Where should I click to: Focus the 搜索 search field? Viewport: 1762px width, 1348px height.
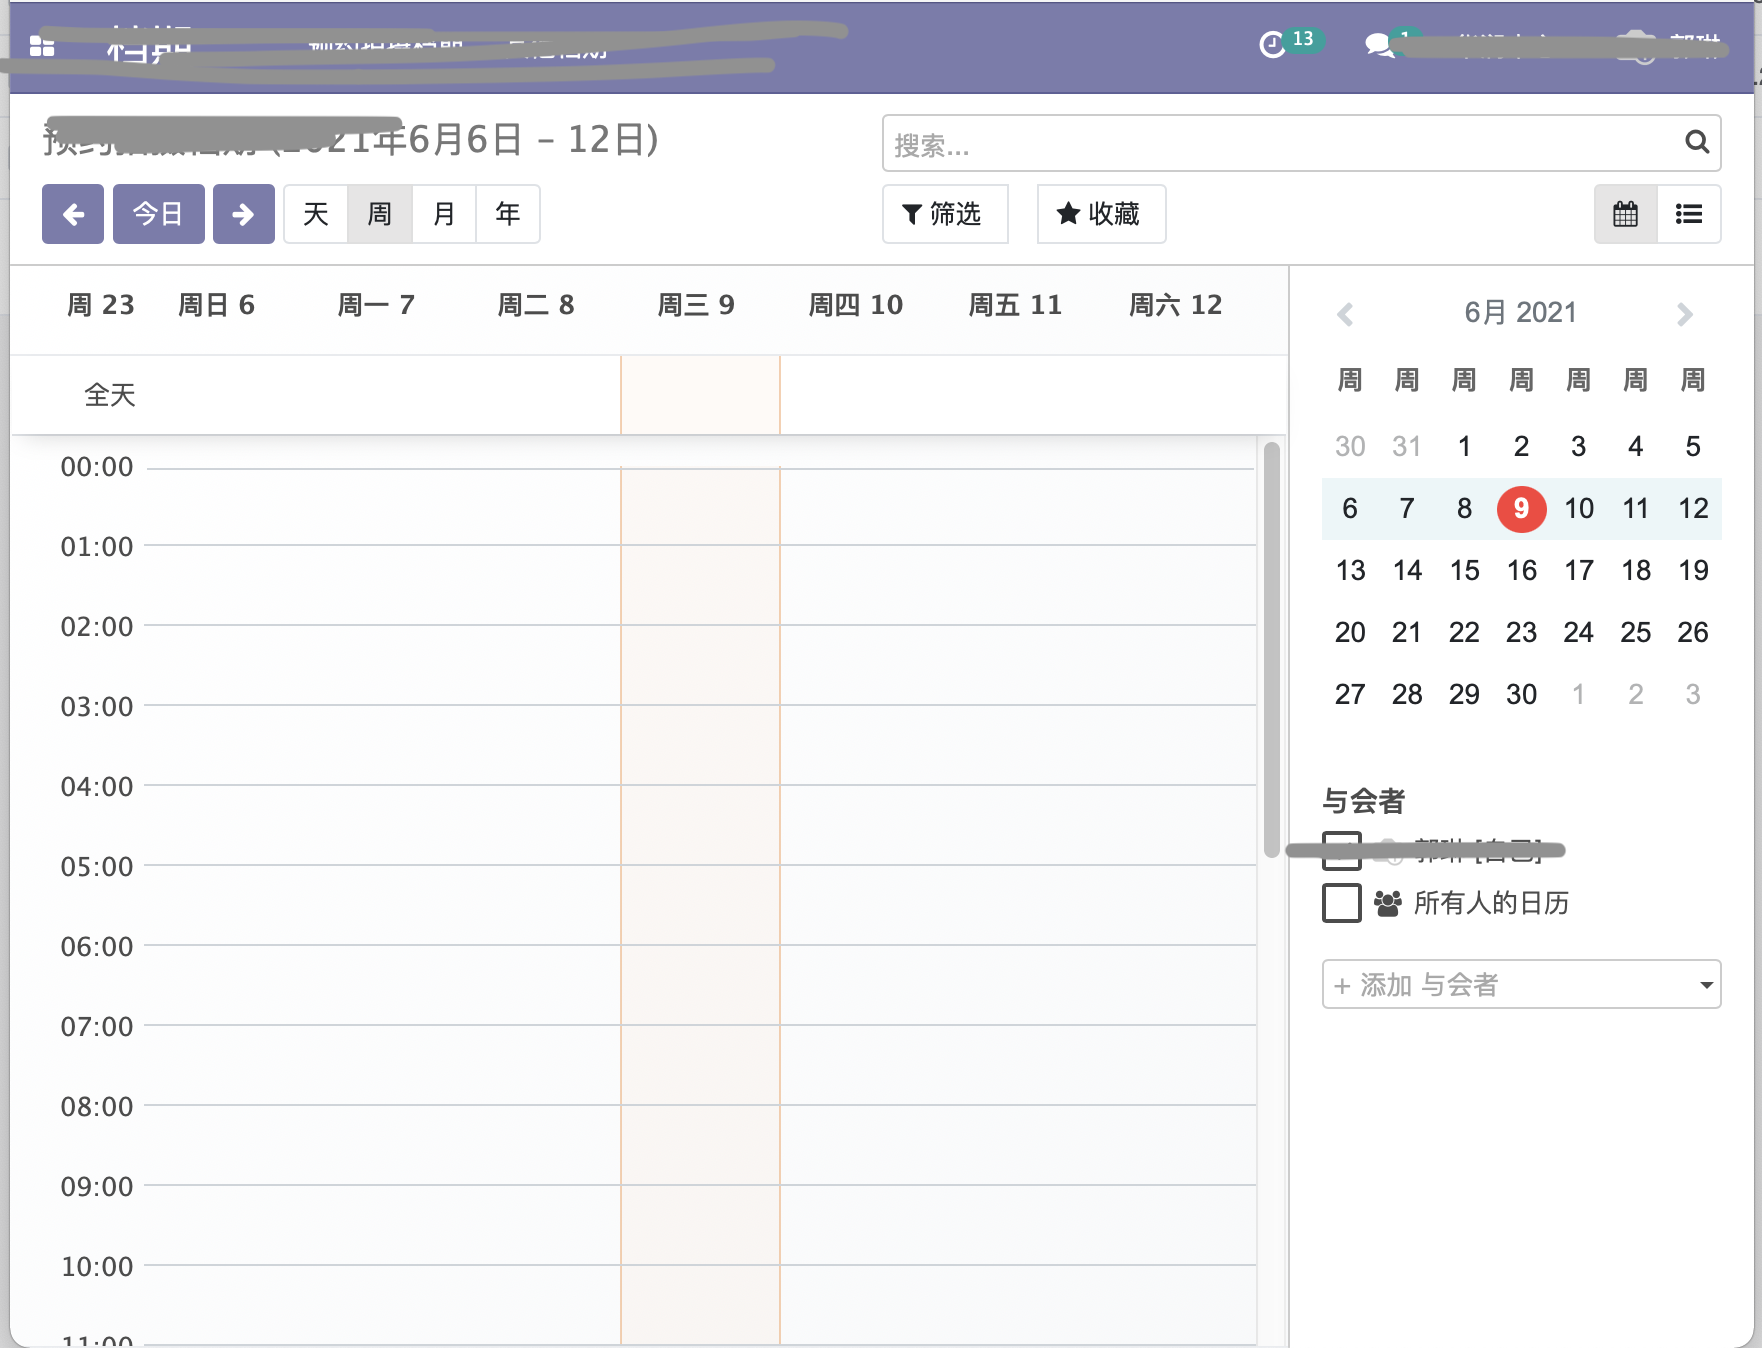coord(1301,144)
